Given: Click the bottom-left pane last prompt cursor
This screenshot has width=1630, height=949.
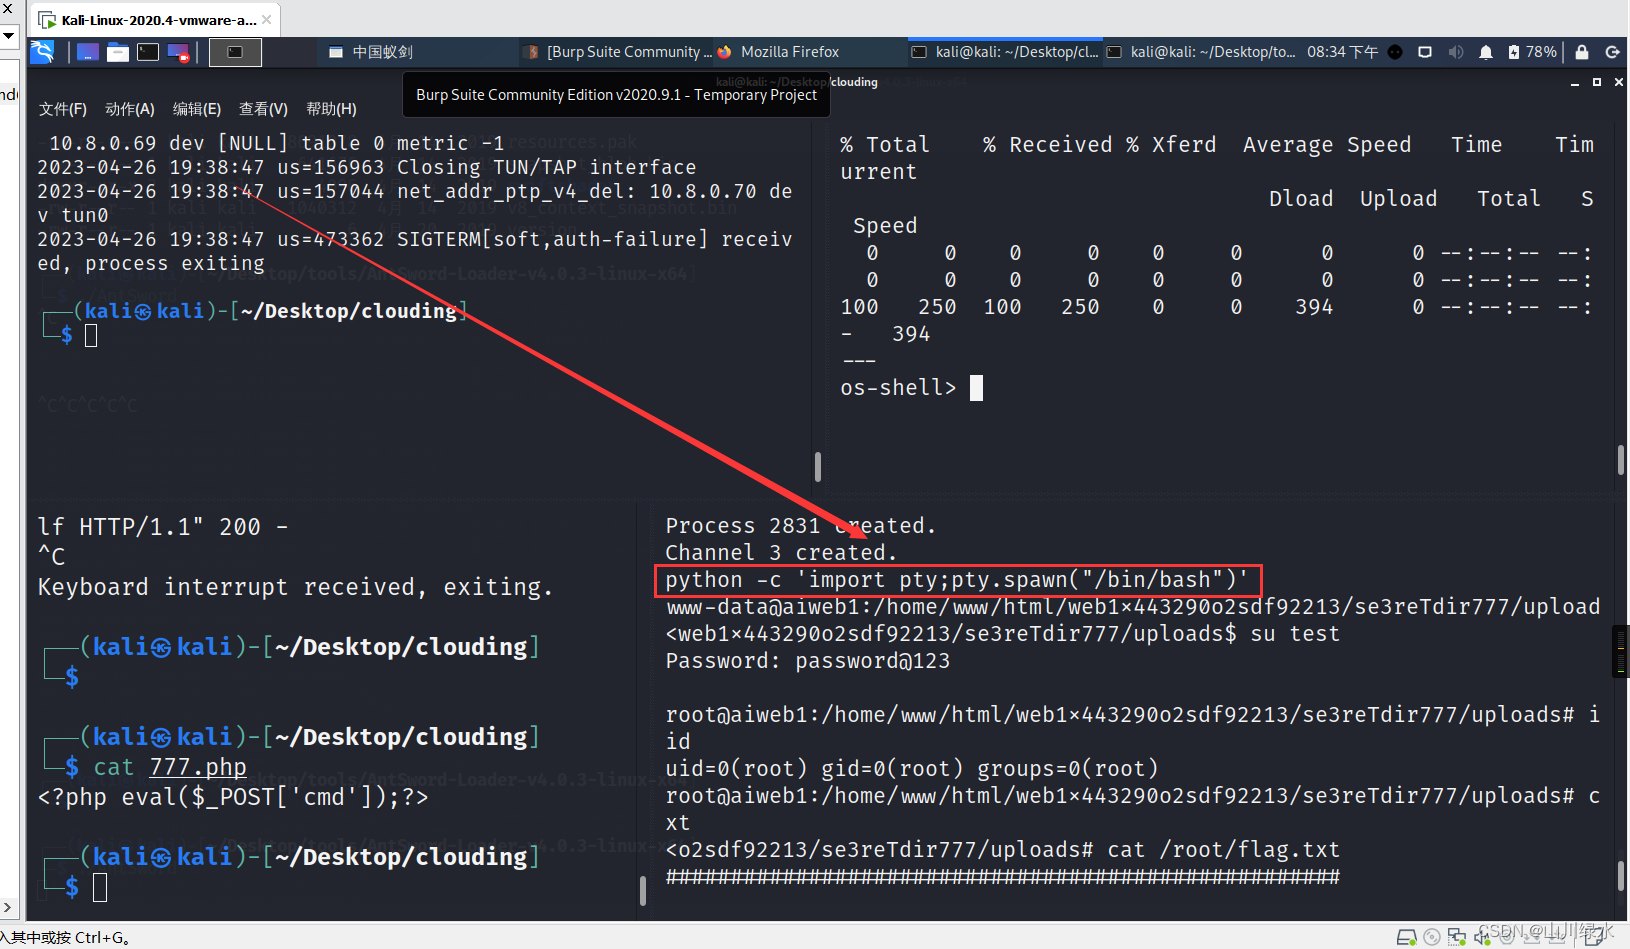Looking at the screenshot, I should (x=100, y=887).
